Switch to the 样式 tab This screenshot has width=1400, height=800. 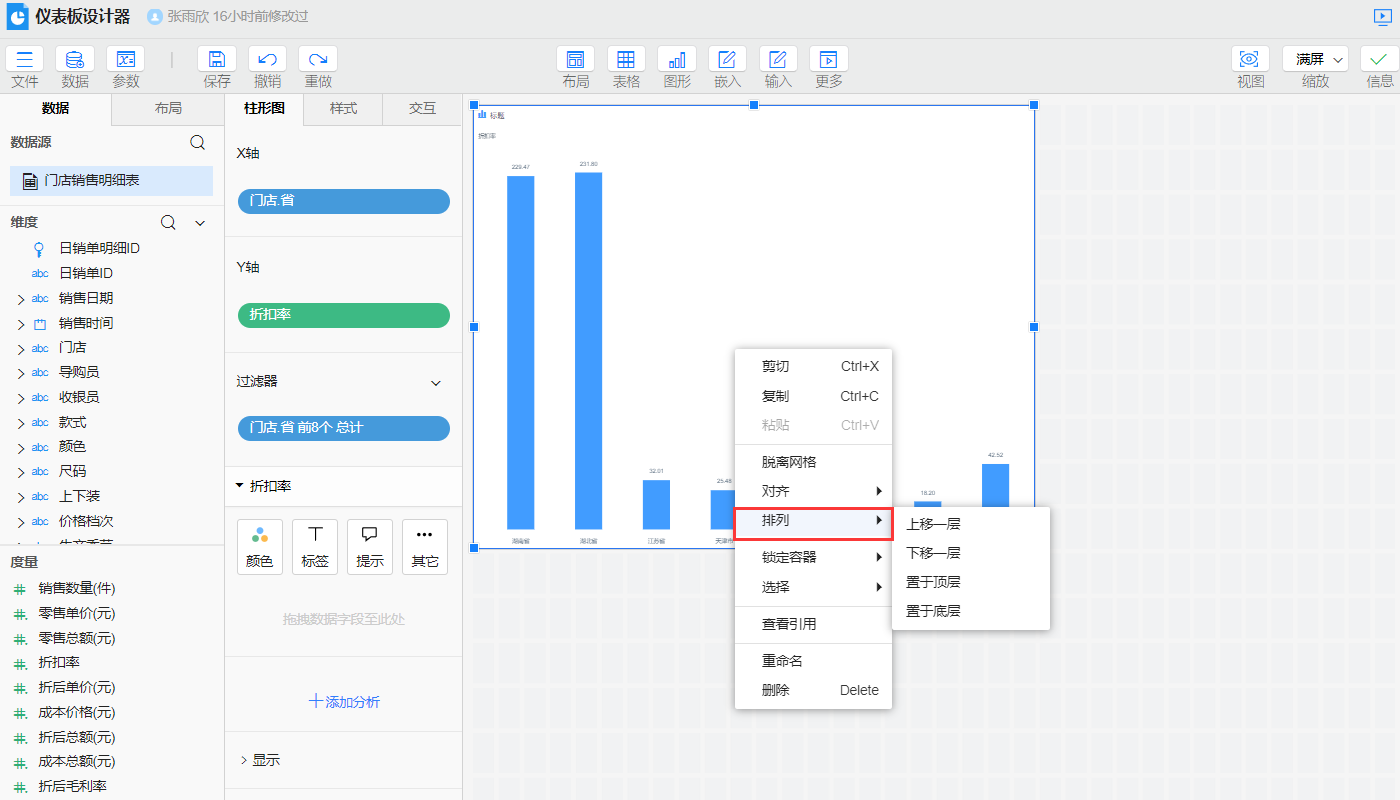pos(343,108)
